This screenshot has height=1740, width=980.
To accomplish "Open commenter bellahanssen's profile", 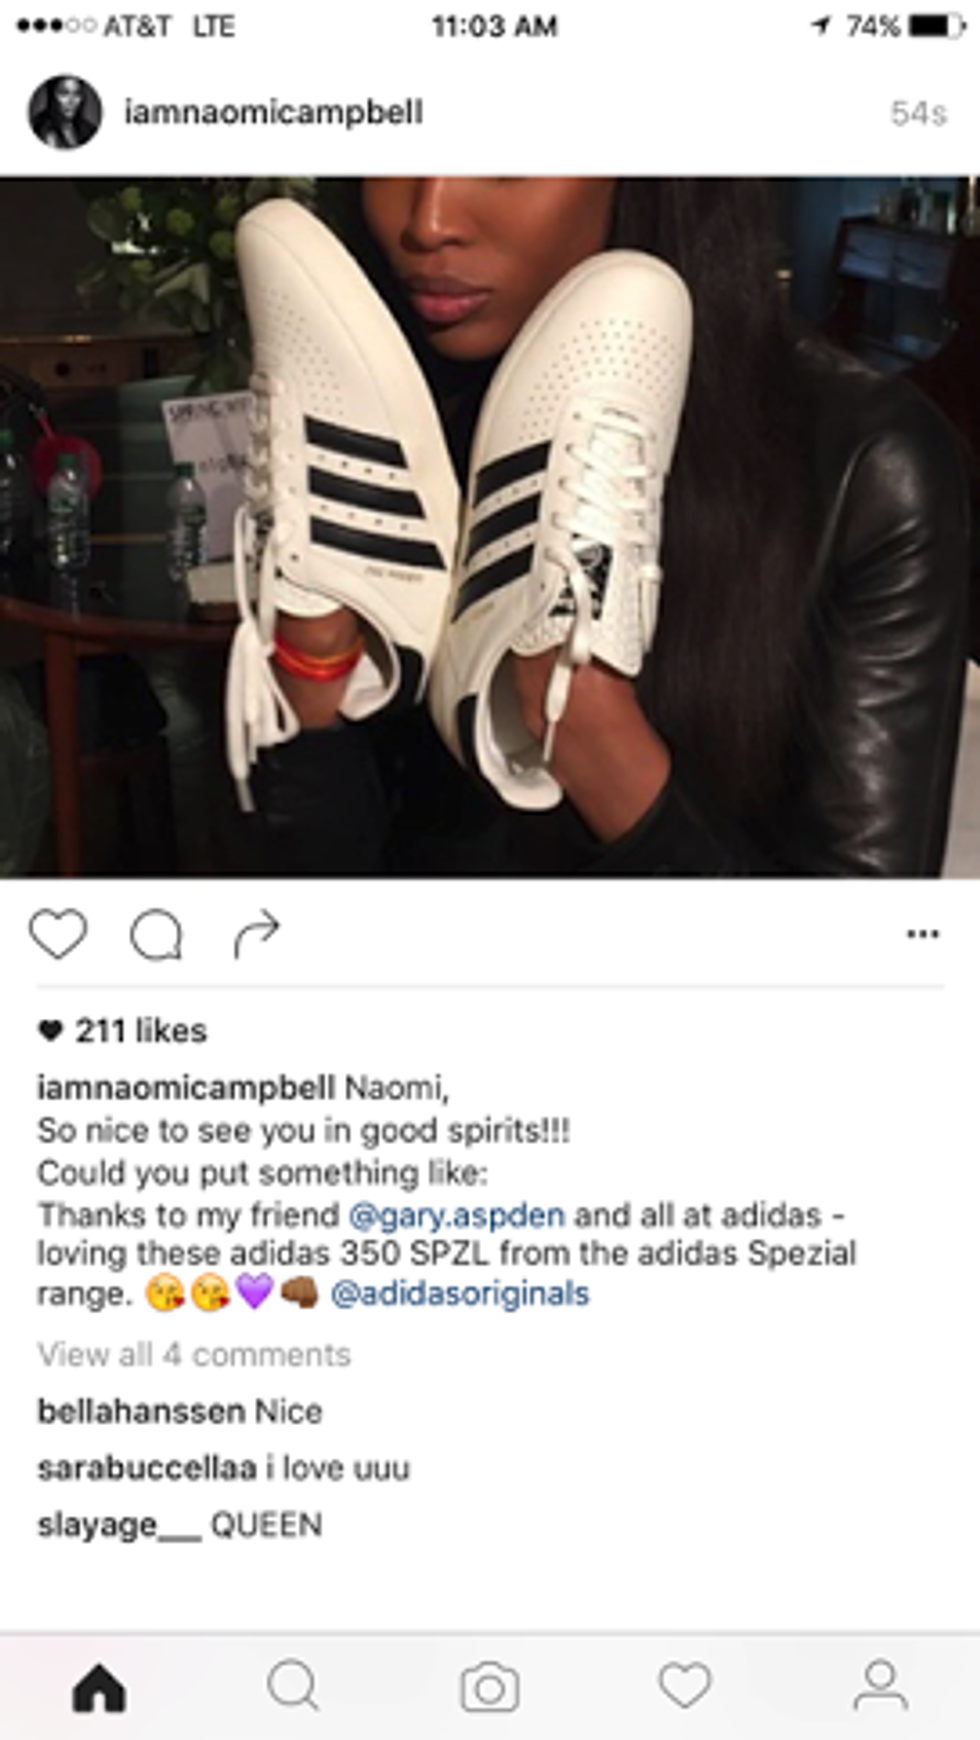I will pos(141,1412).
